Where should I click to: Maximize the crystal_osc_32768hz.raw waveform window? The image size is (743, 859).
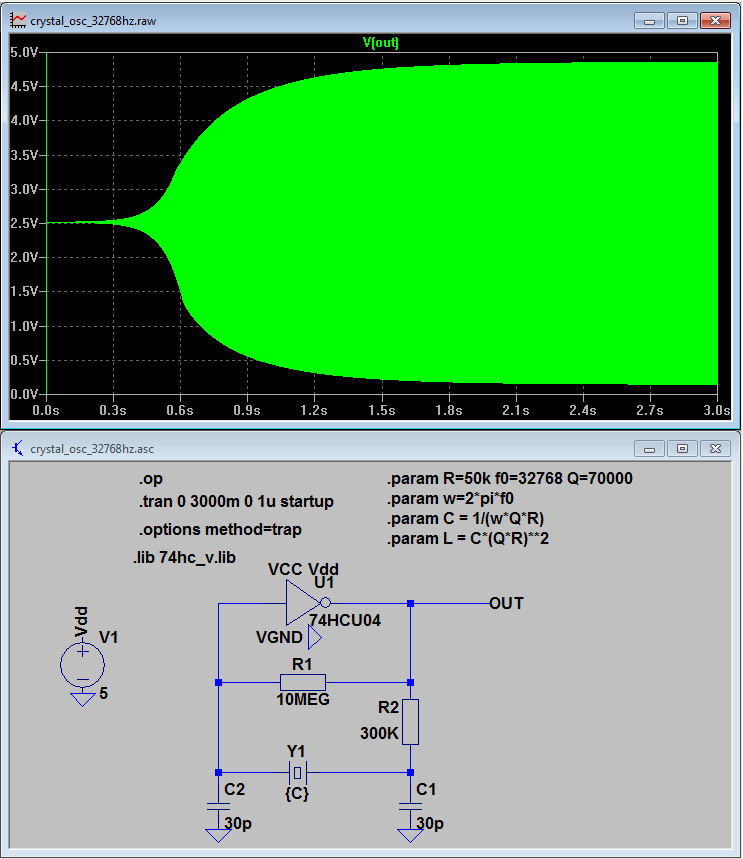(682, 21)
